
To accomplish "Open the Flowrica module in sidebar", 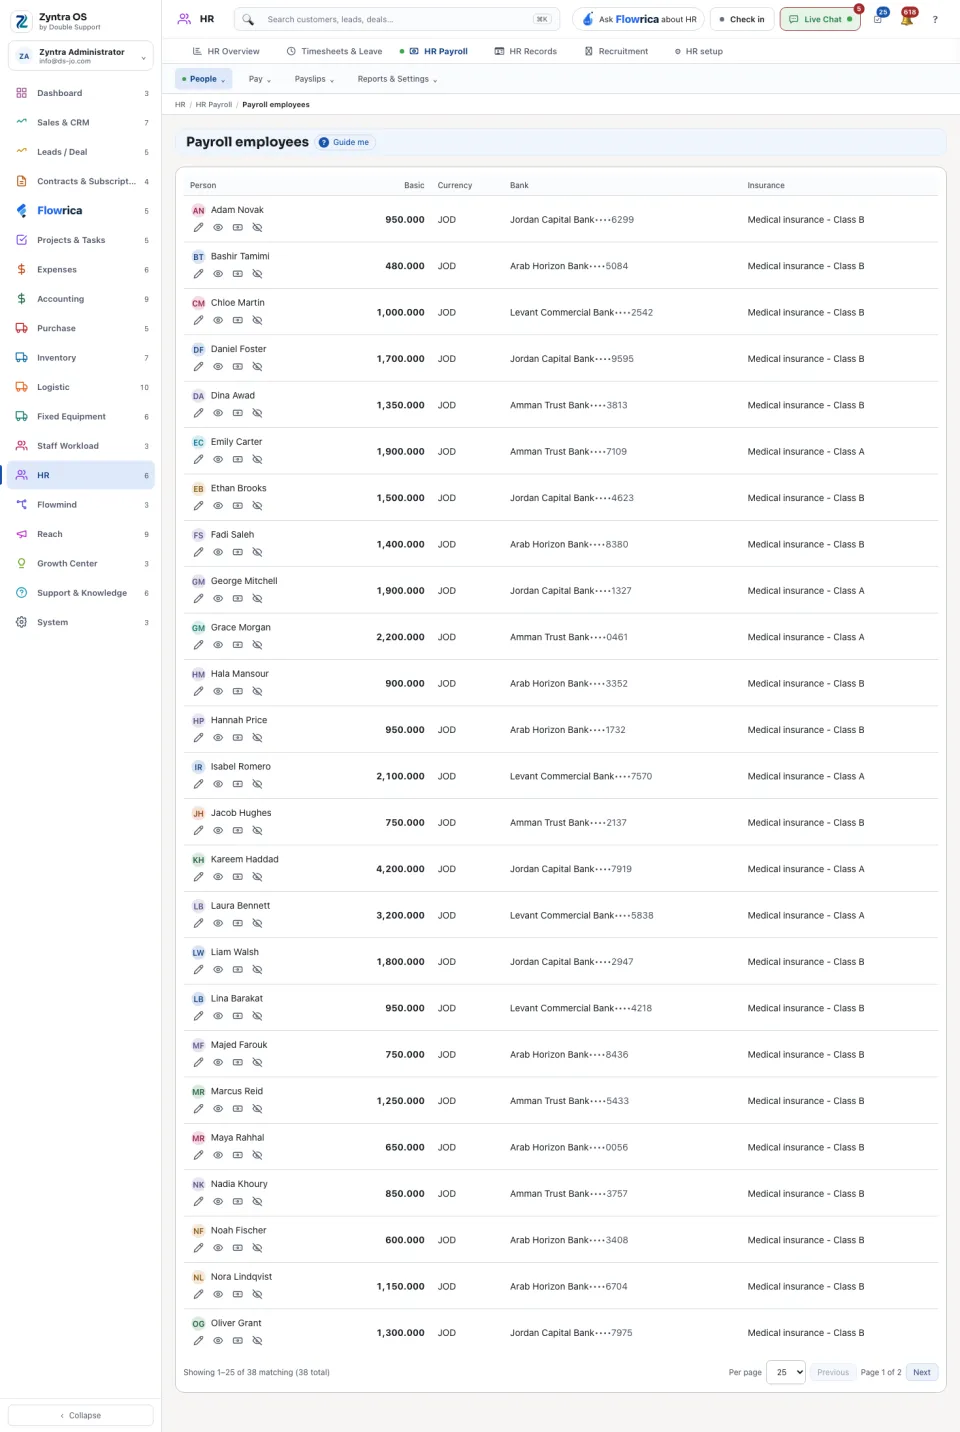I will point(81,211).
